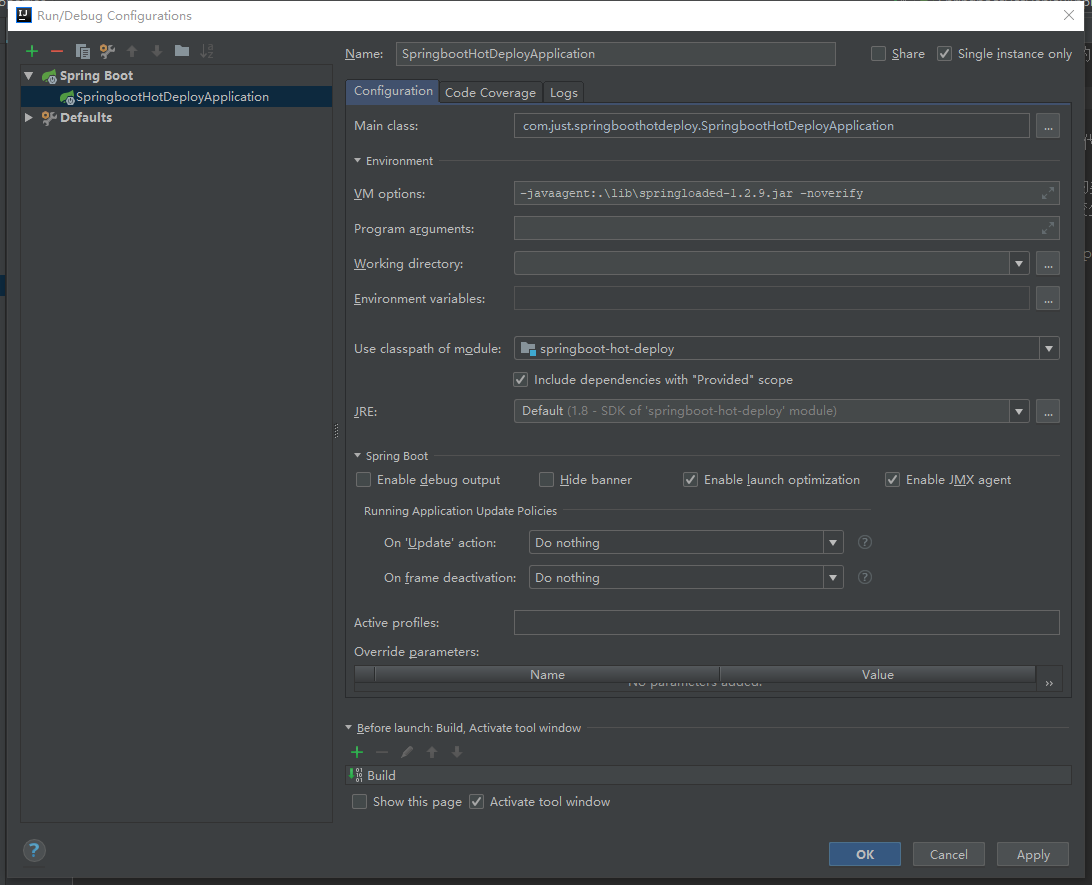Toggle the Share checkbox
Image resolution: width=1092 pixels, height=885 pixels.
pyautogui.click(x=878, y=54)
